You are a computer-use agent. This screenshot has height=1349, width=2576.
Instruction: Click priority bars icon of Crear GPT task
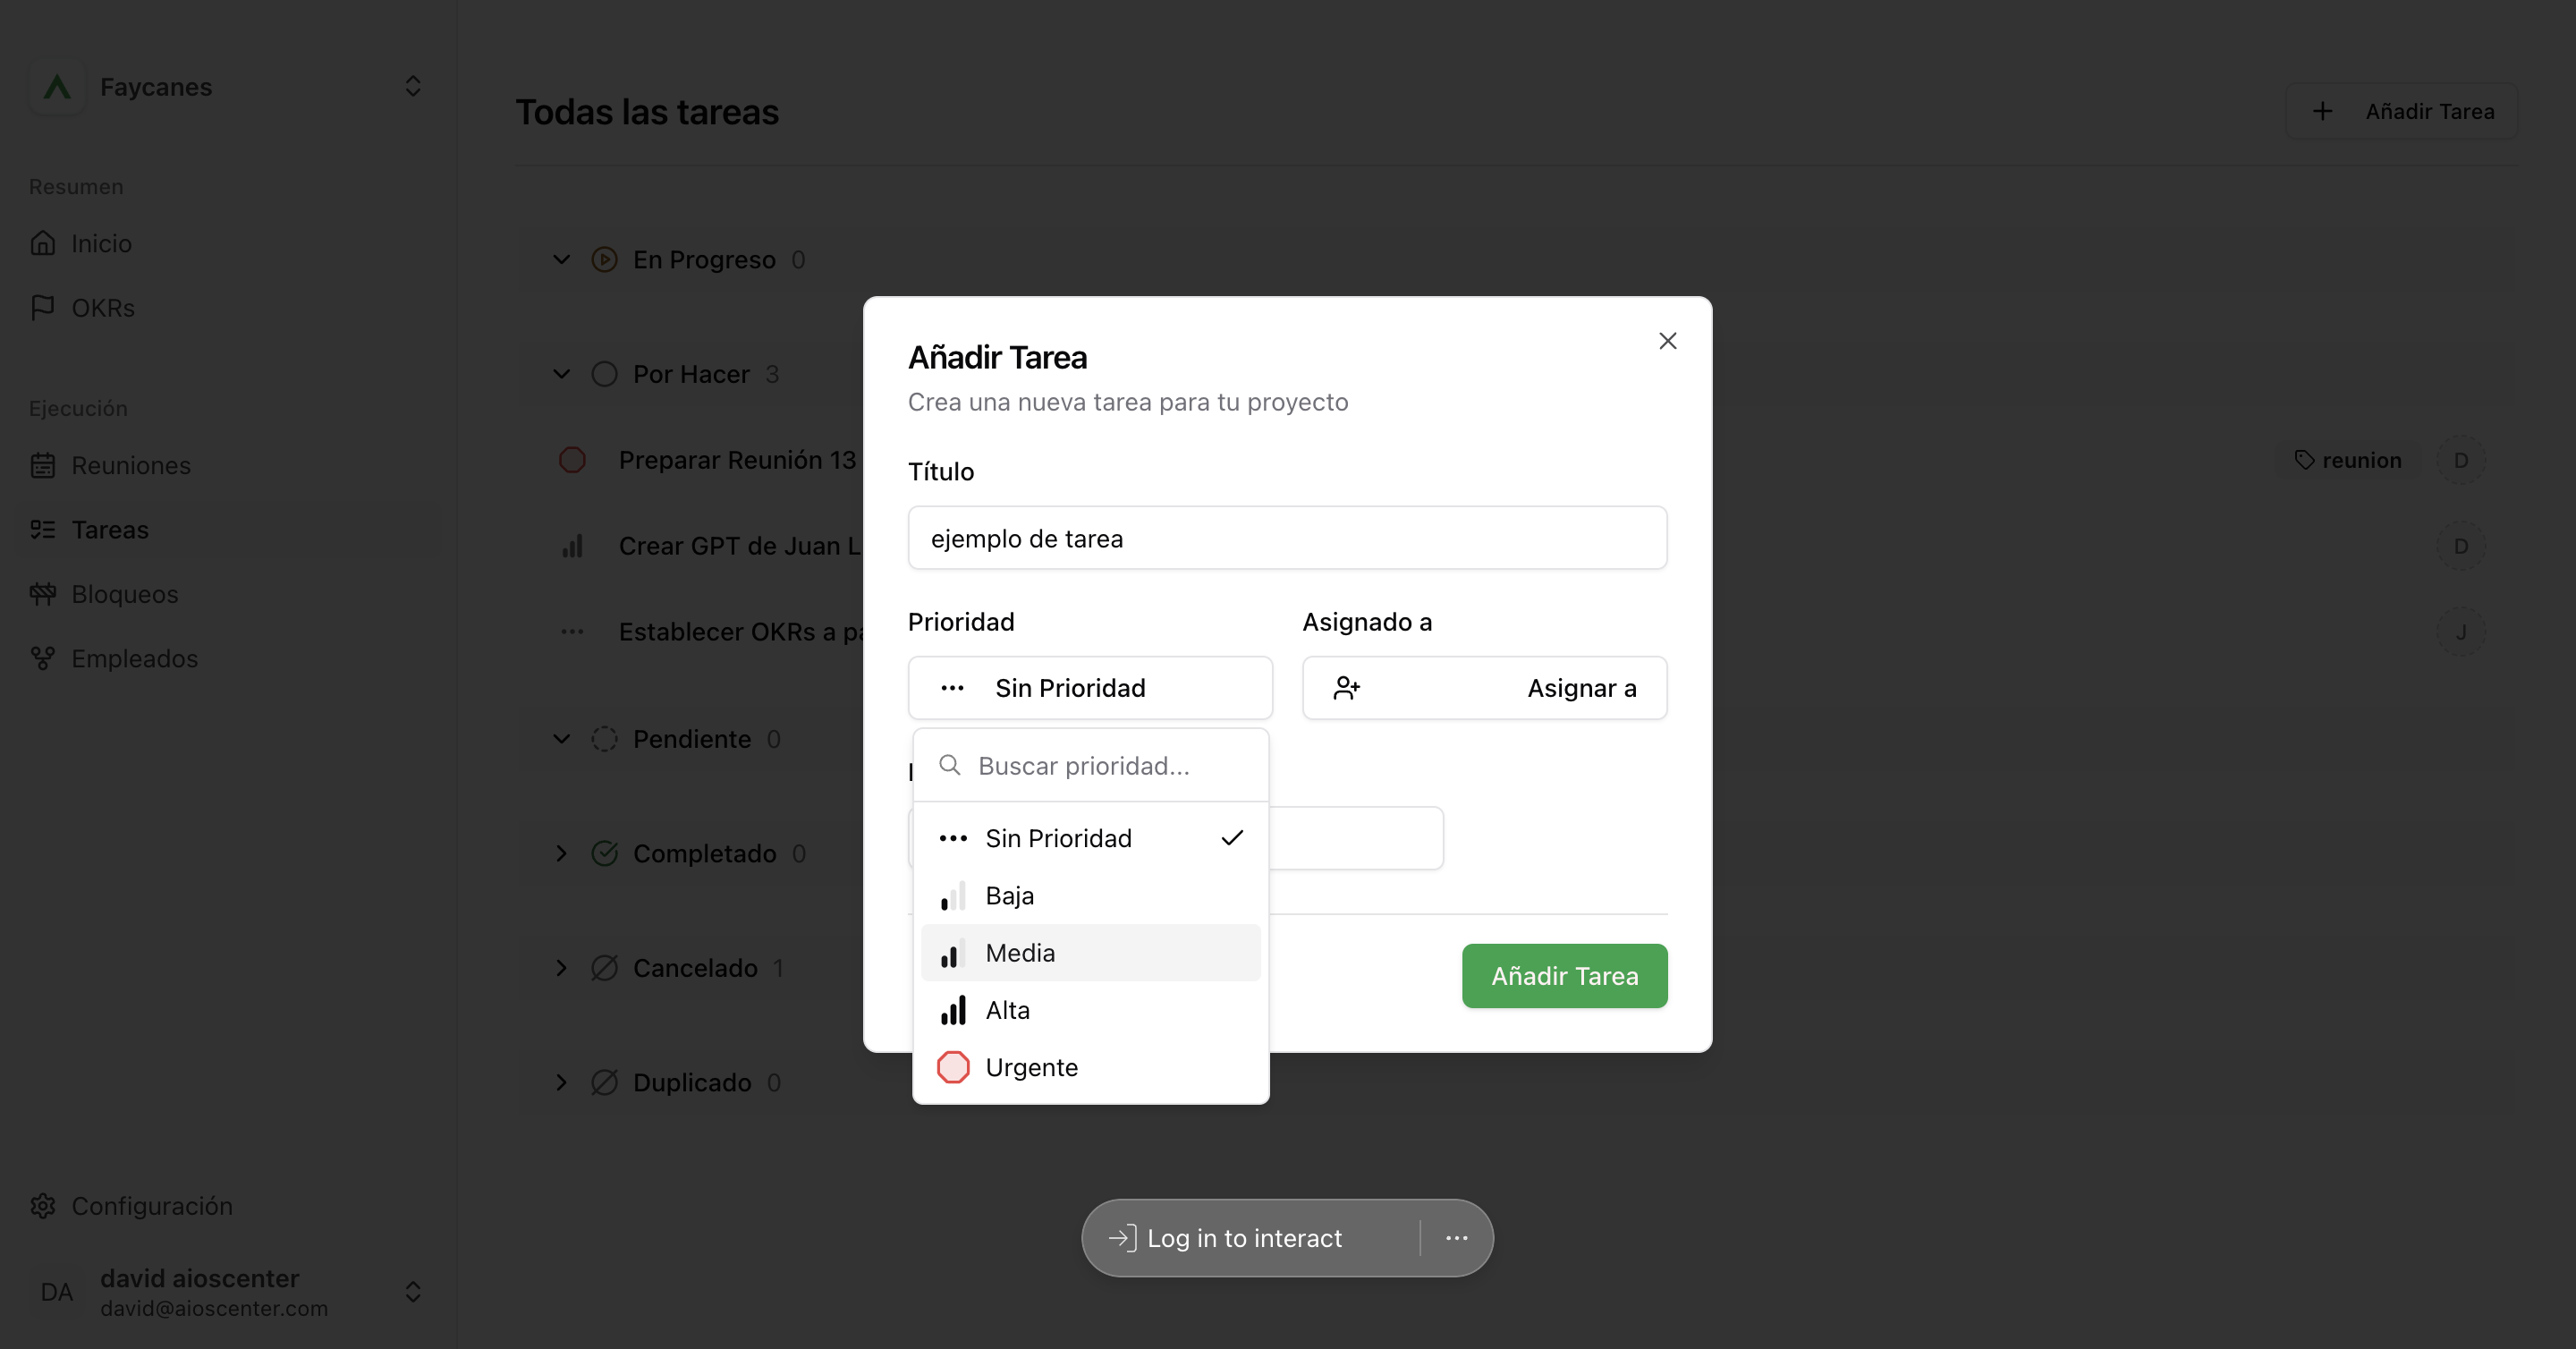[572, 546]
